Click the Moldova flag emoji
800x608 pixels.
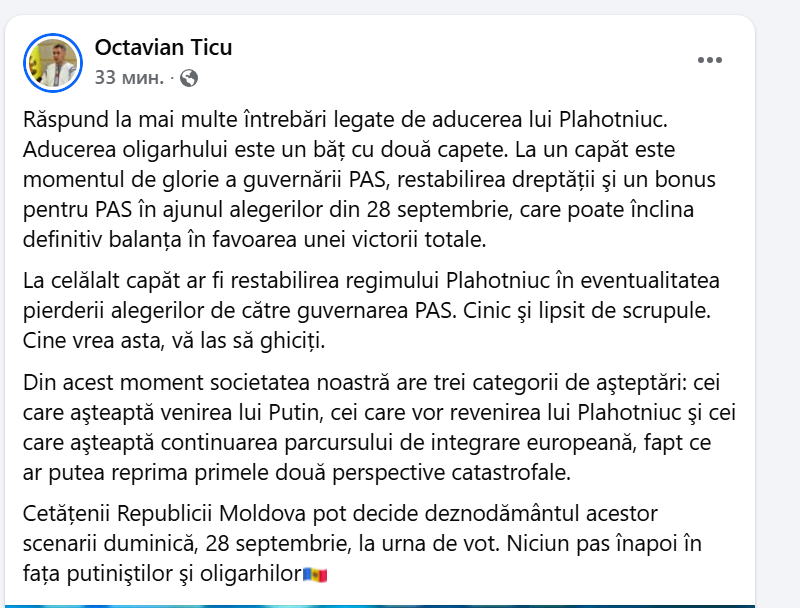pyautogui.click(x=315, y=575)
